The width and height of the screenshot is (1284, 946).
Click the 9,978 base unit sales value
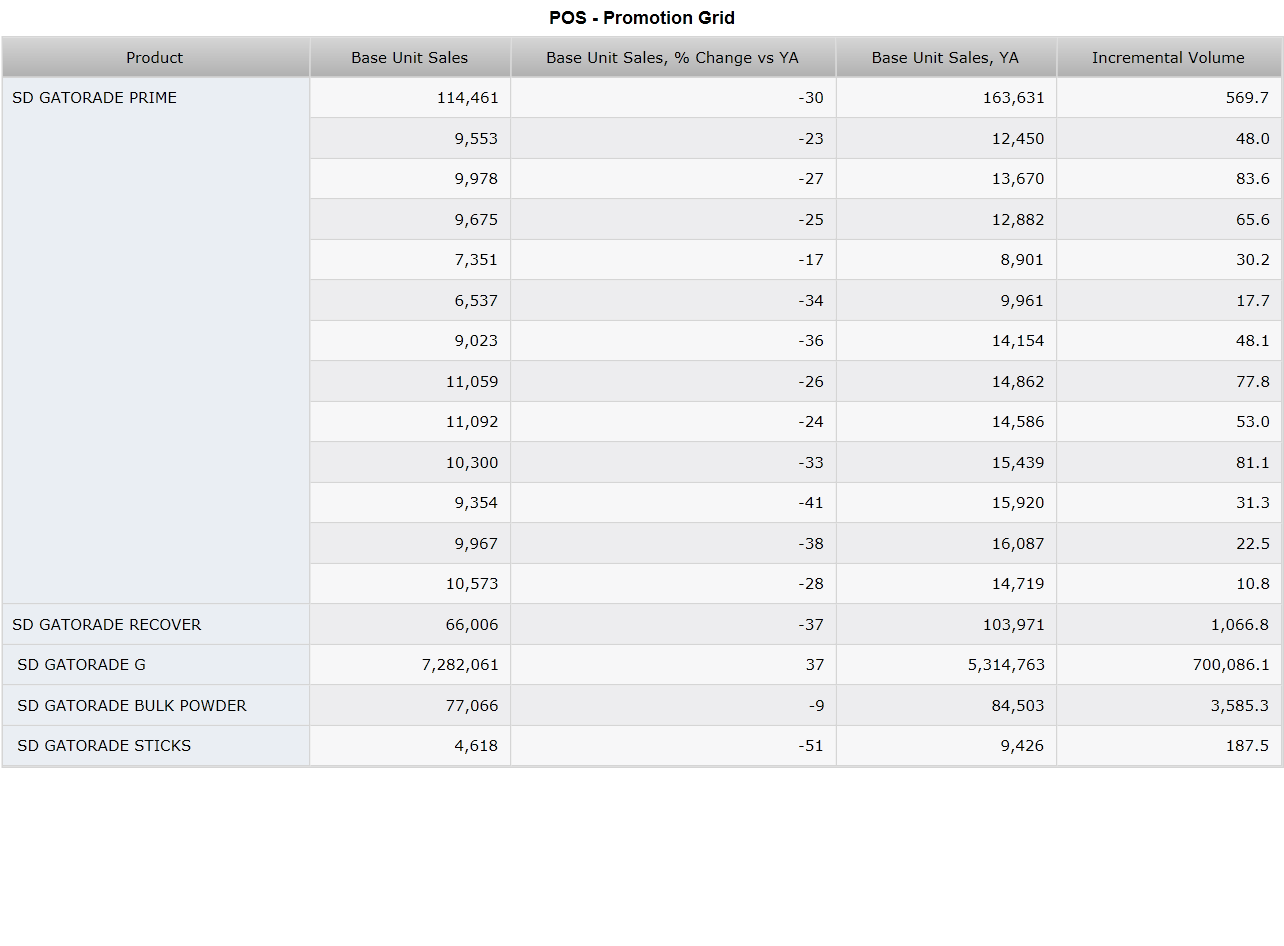coord(410,179)
